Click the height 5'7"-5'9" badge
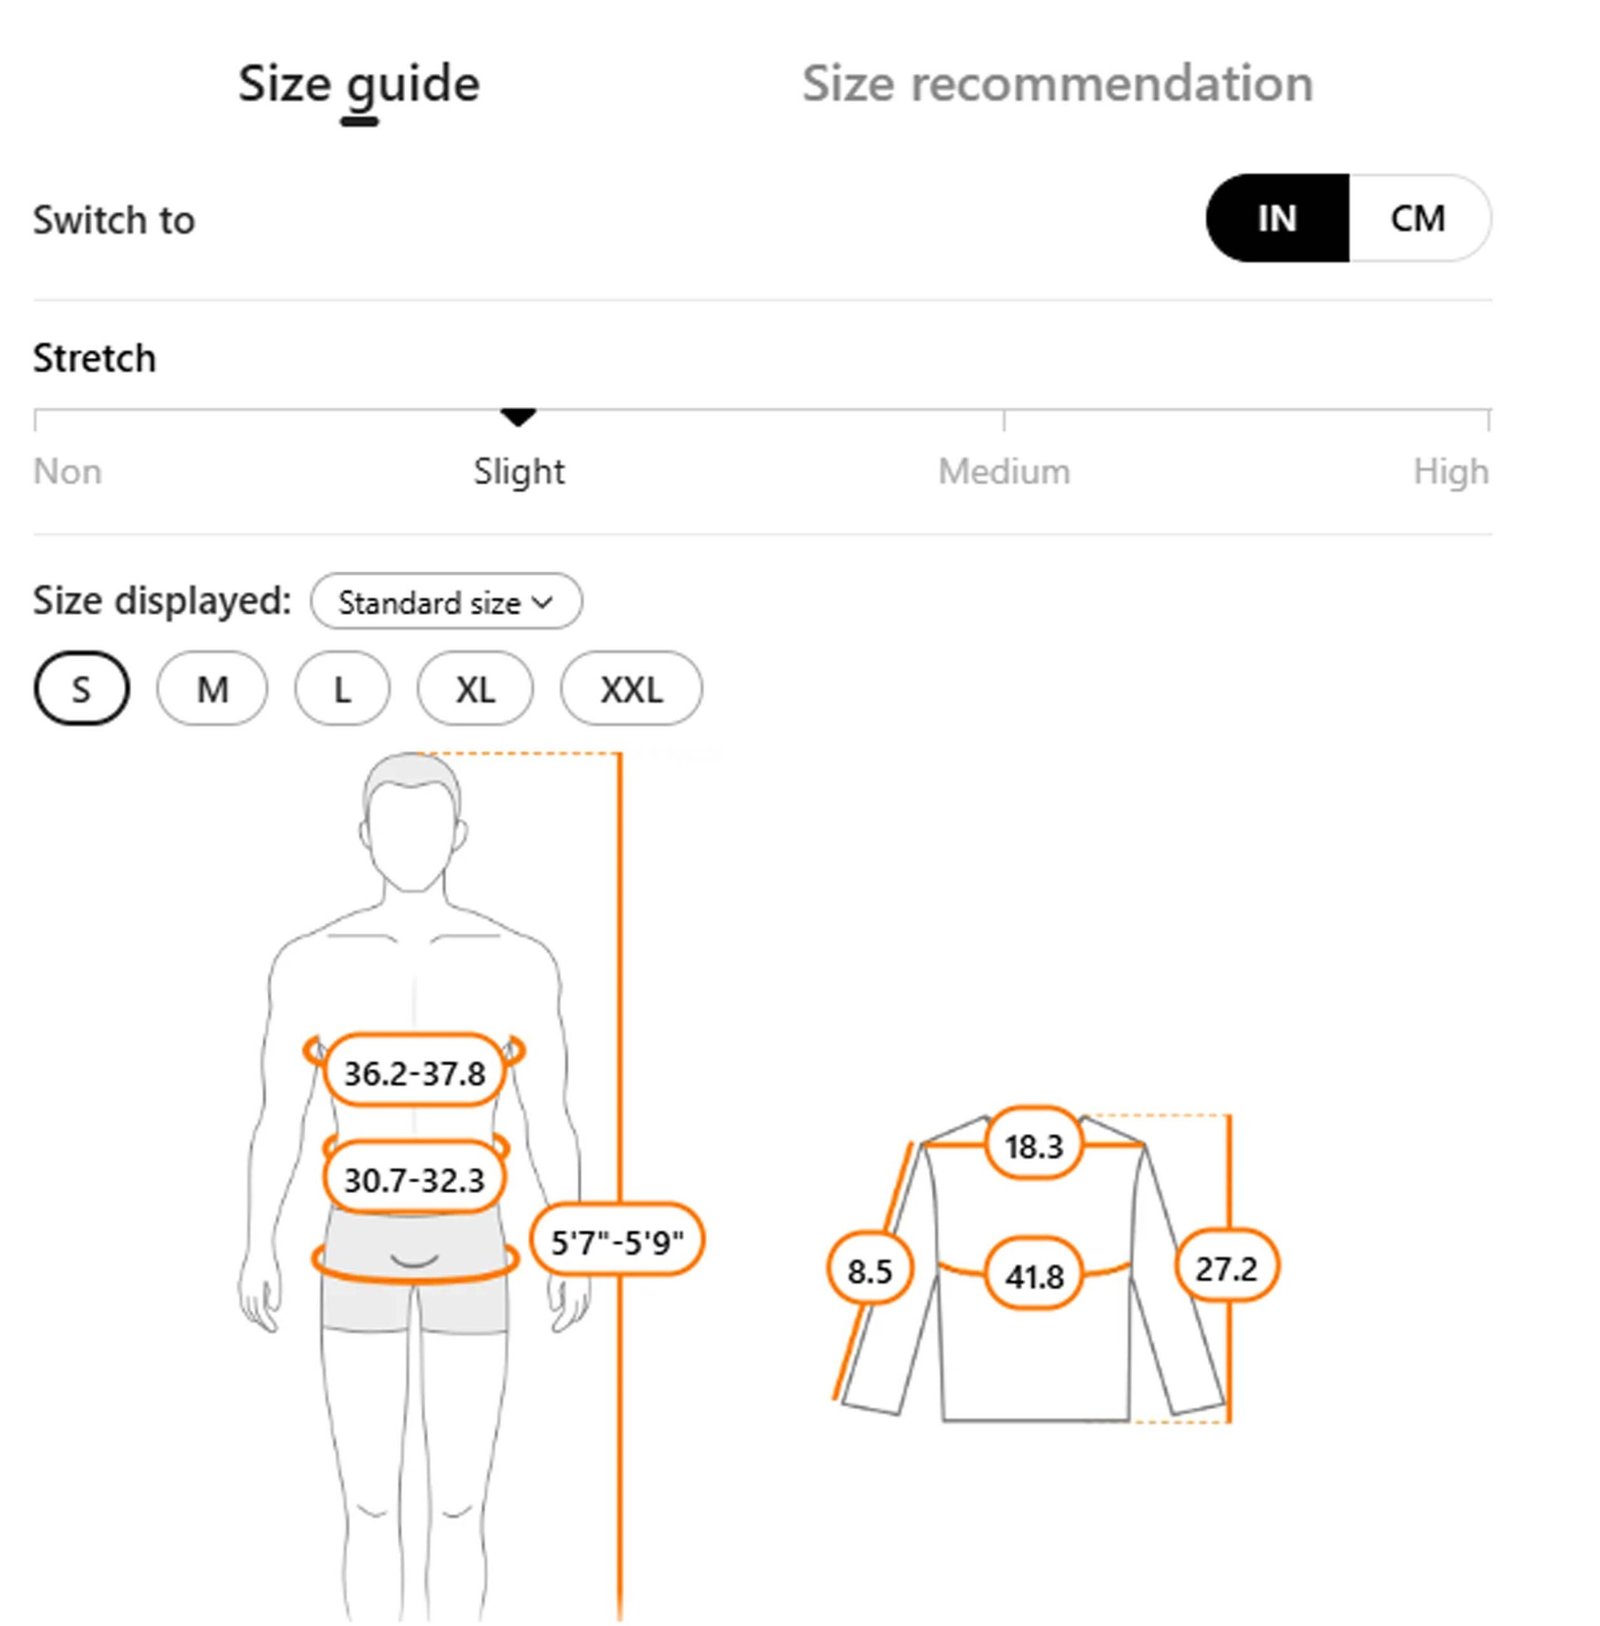This screenshot has height=1626, width=1600. 617,1242
